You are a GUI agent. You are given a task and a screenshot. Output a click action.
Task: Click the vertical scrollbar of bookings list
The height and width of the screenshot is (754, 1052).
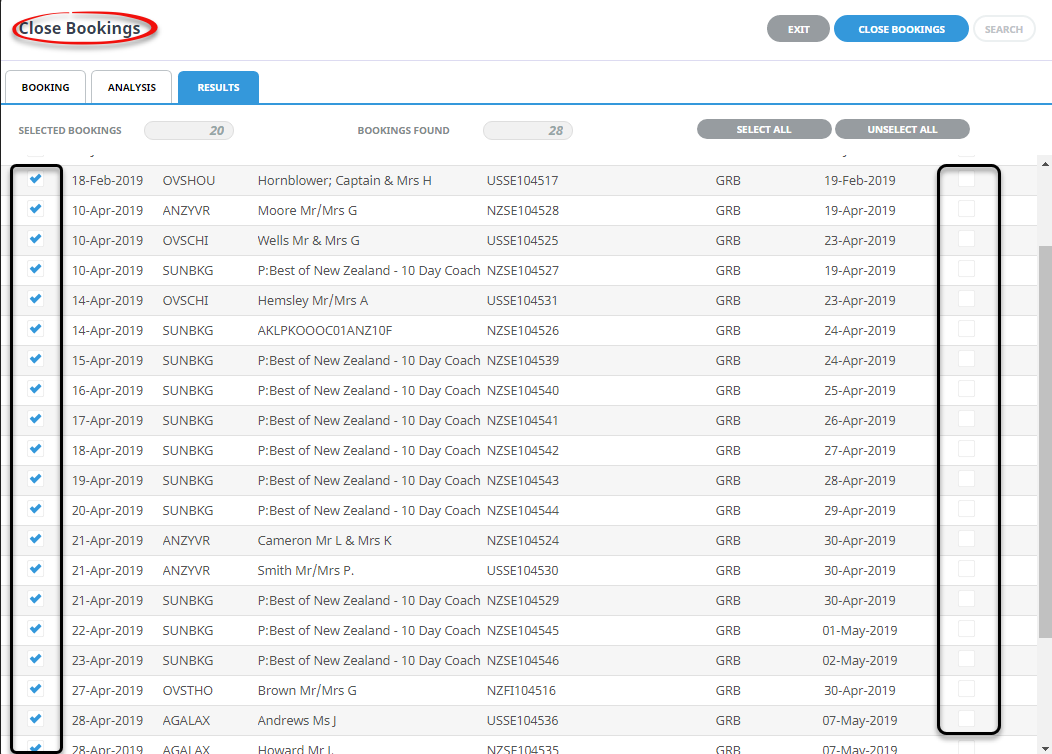point(1045,440)
